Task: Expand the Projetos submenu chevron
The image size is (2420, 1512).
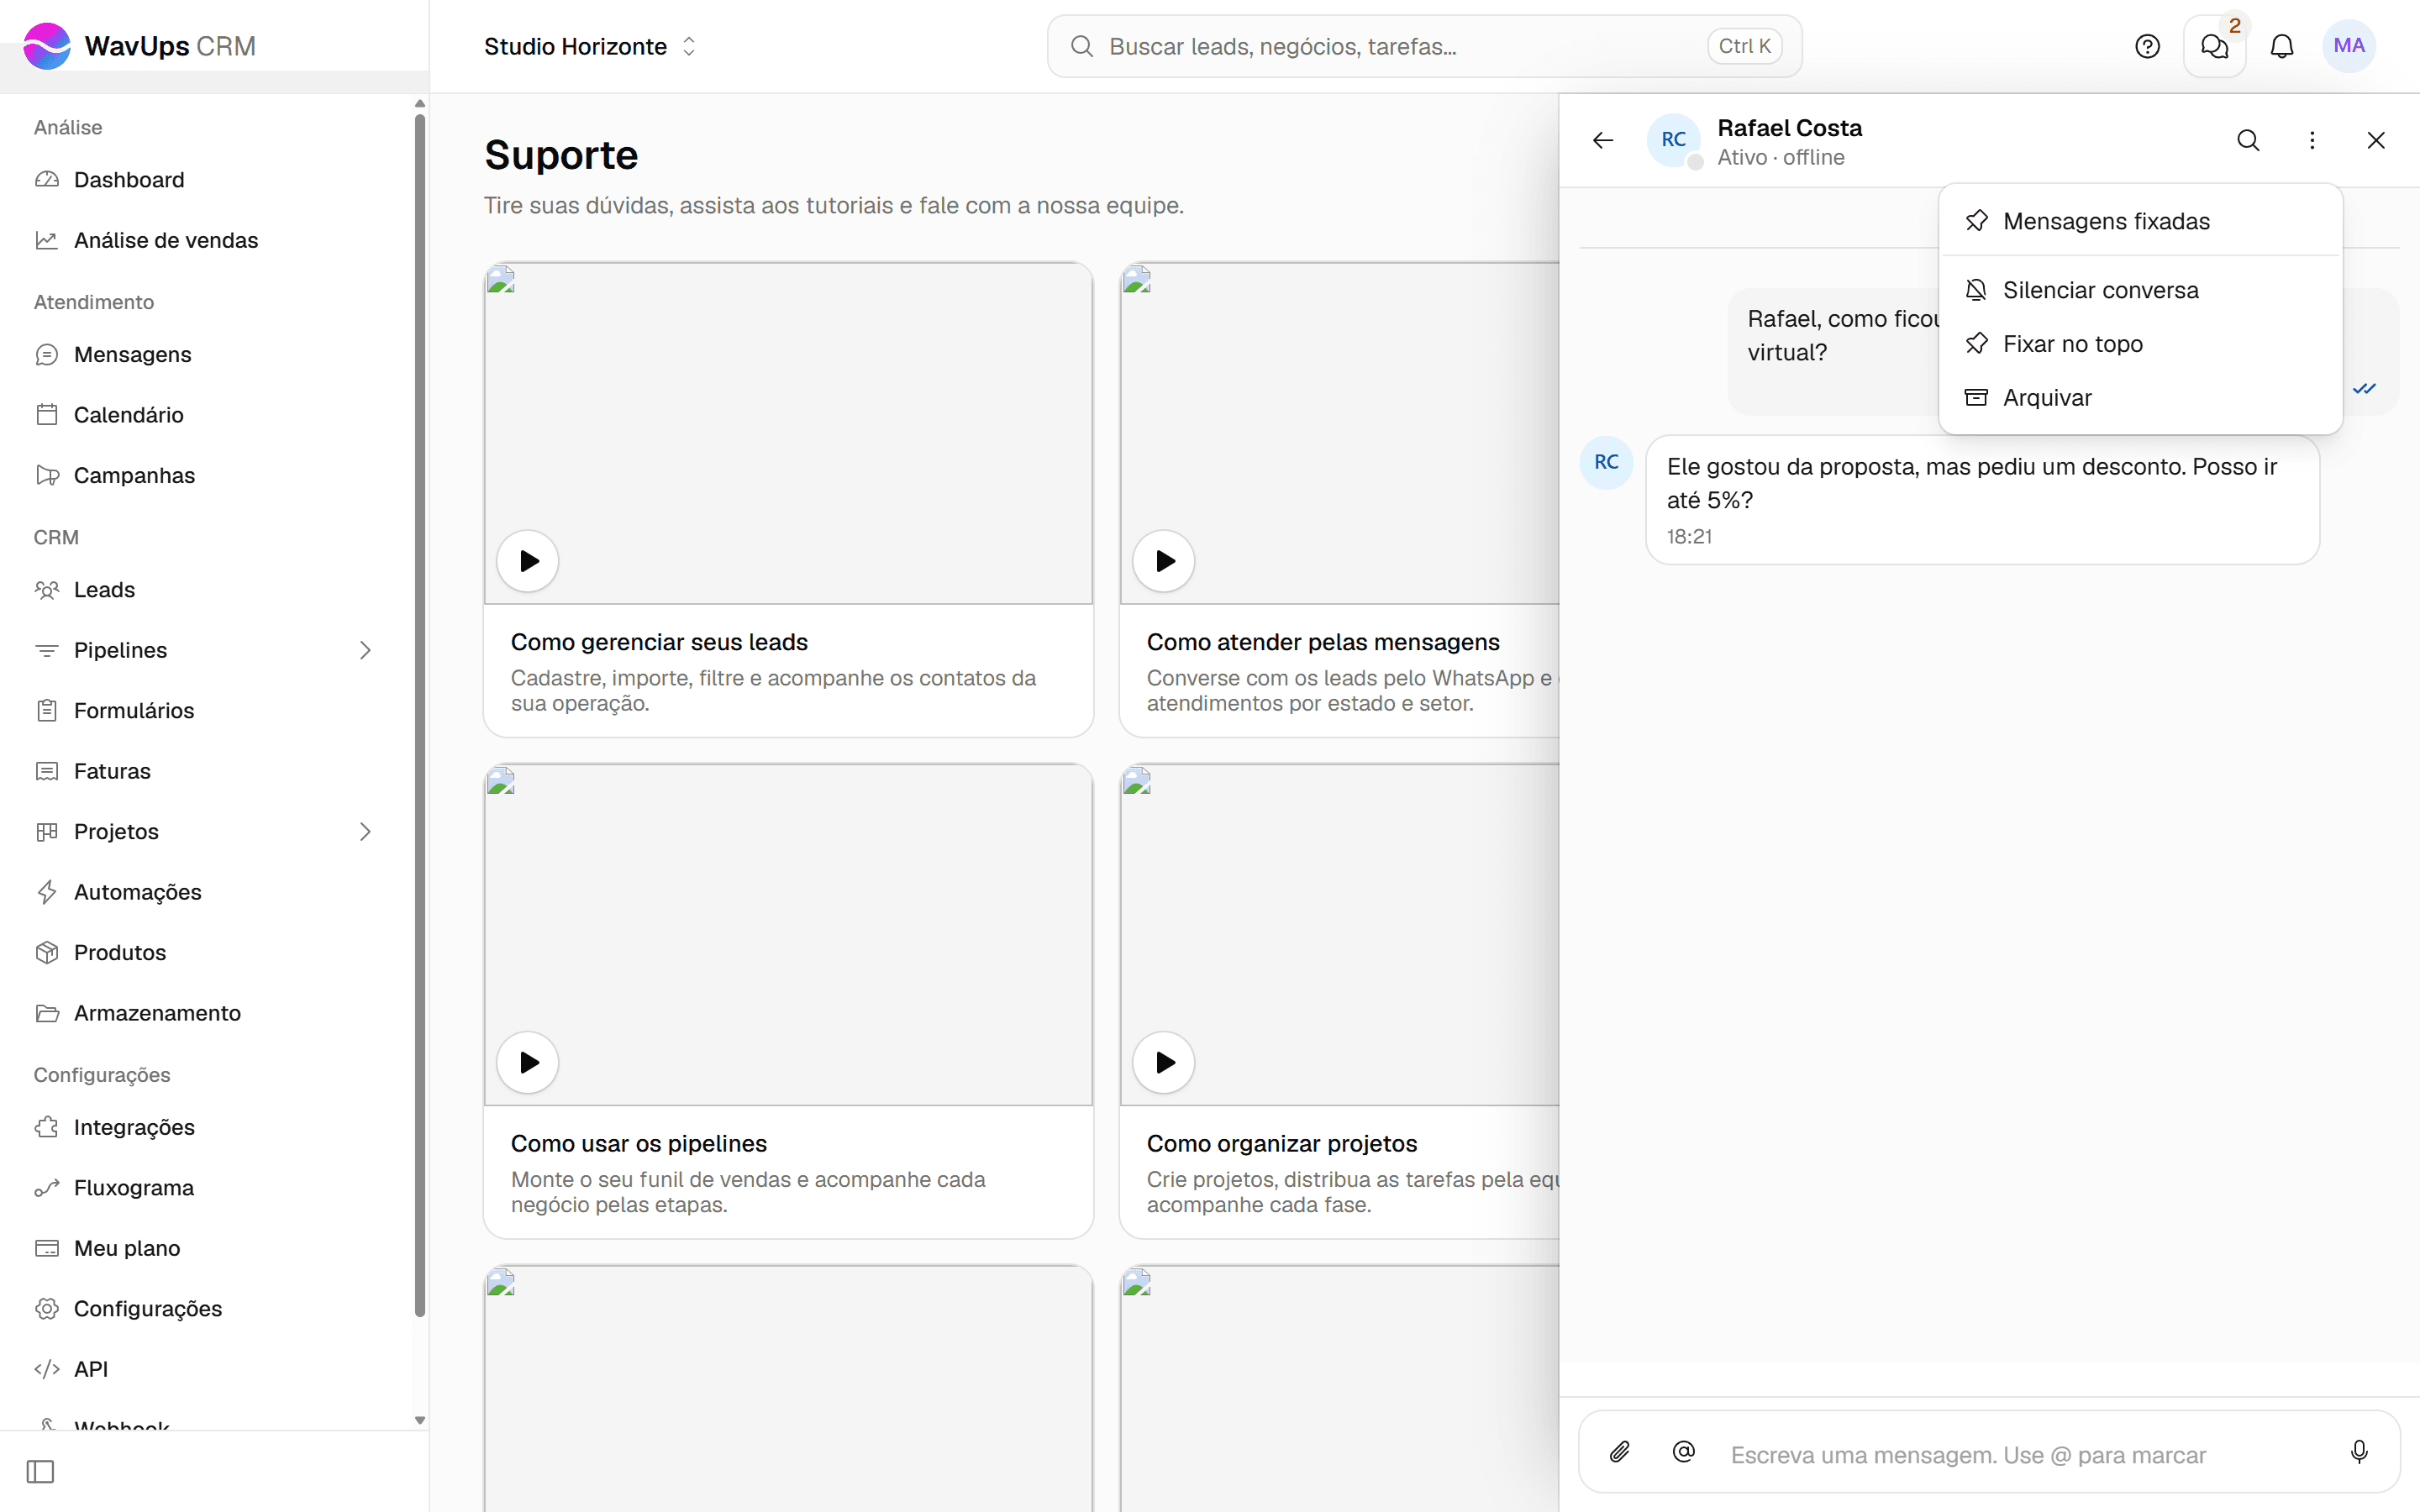Action: [365, 831]
